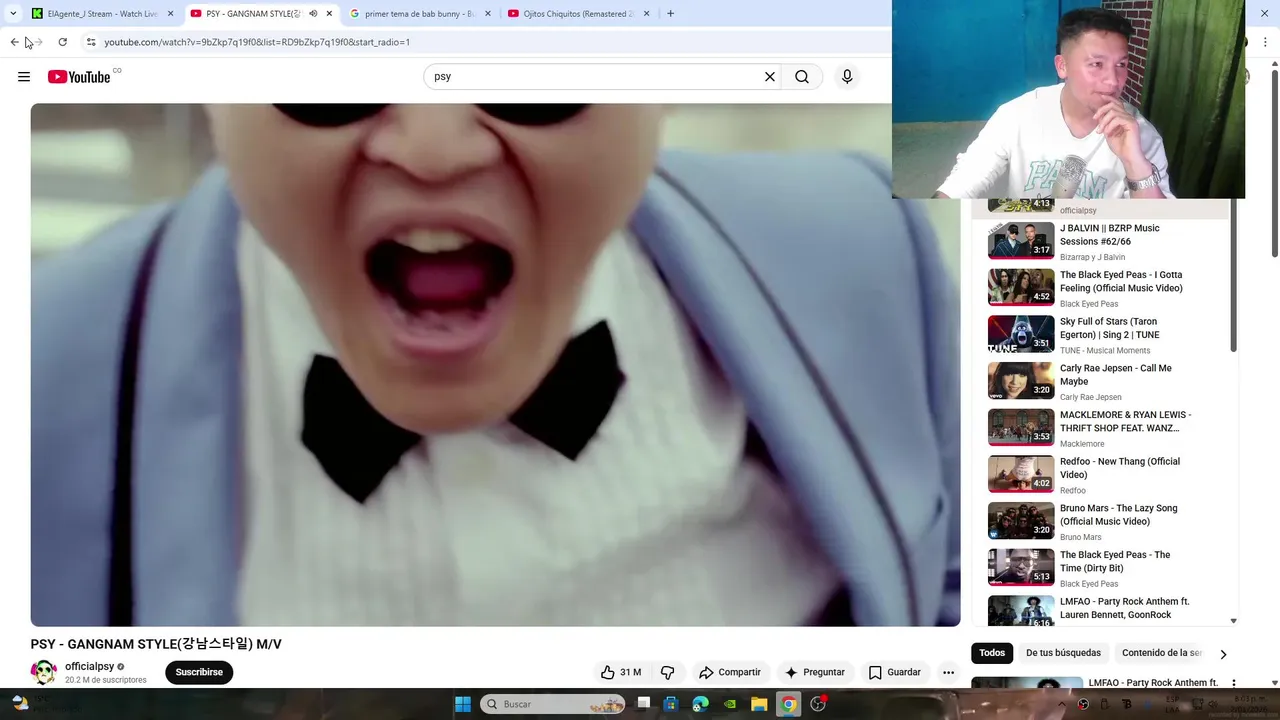
Task: Mute the Gangnam Style tab audio
Action: [313, 14]
